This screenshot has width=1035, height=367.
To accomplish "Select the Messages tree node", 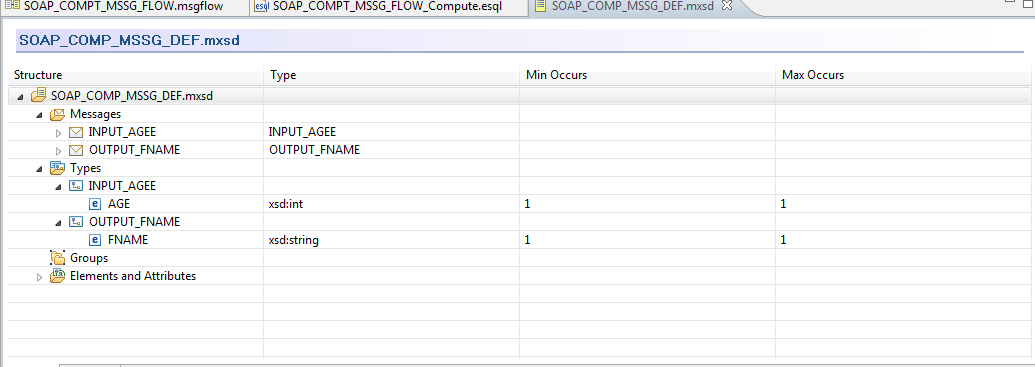I will tap(95, 114).
